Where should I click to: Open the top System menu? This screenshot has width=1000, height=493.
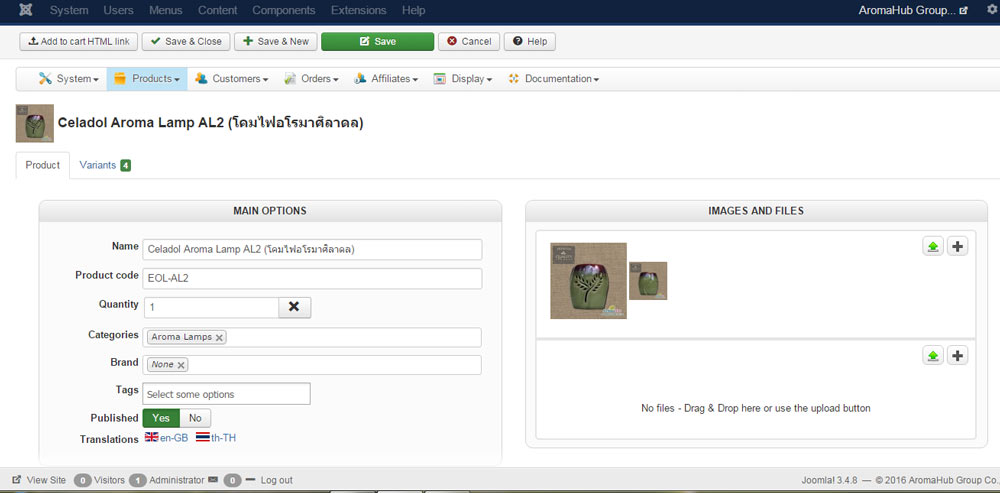point(69,10)
